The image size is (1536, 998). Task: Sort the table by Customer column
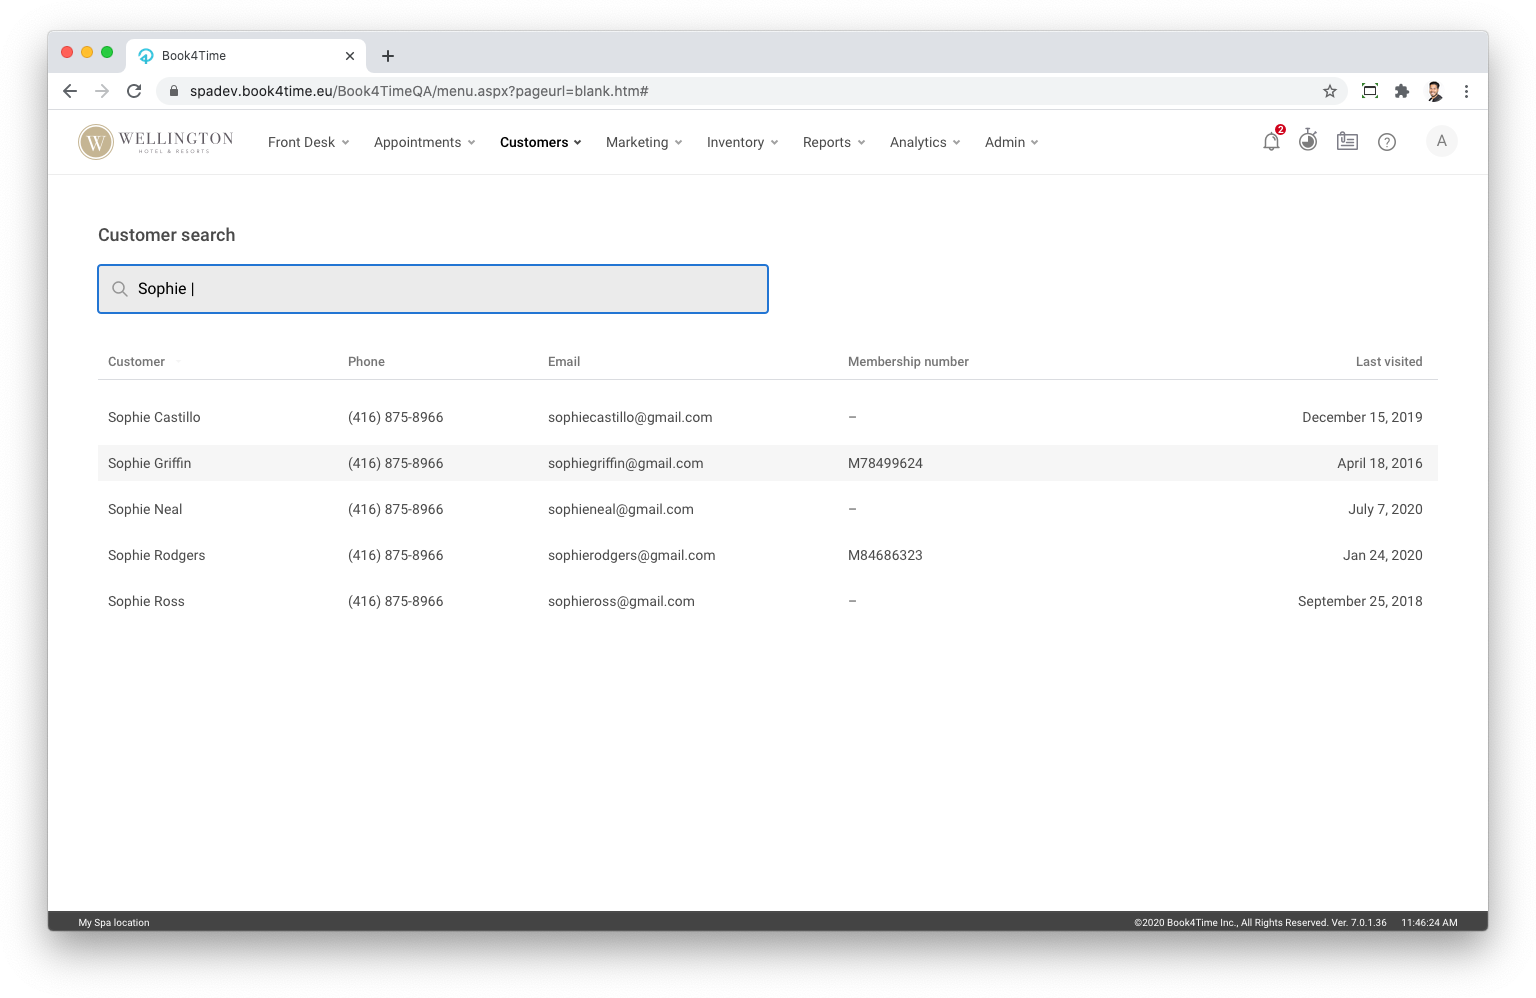pos(137,362)
